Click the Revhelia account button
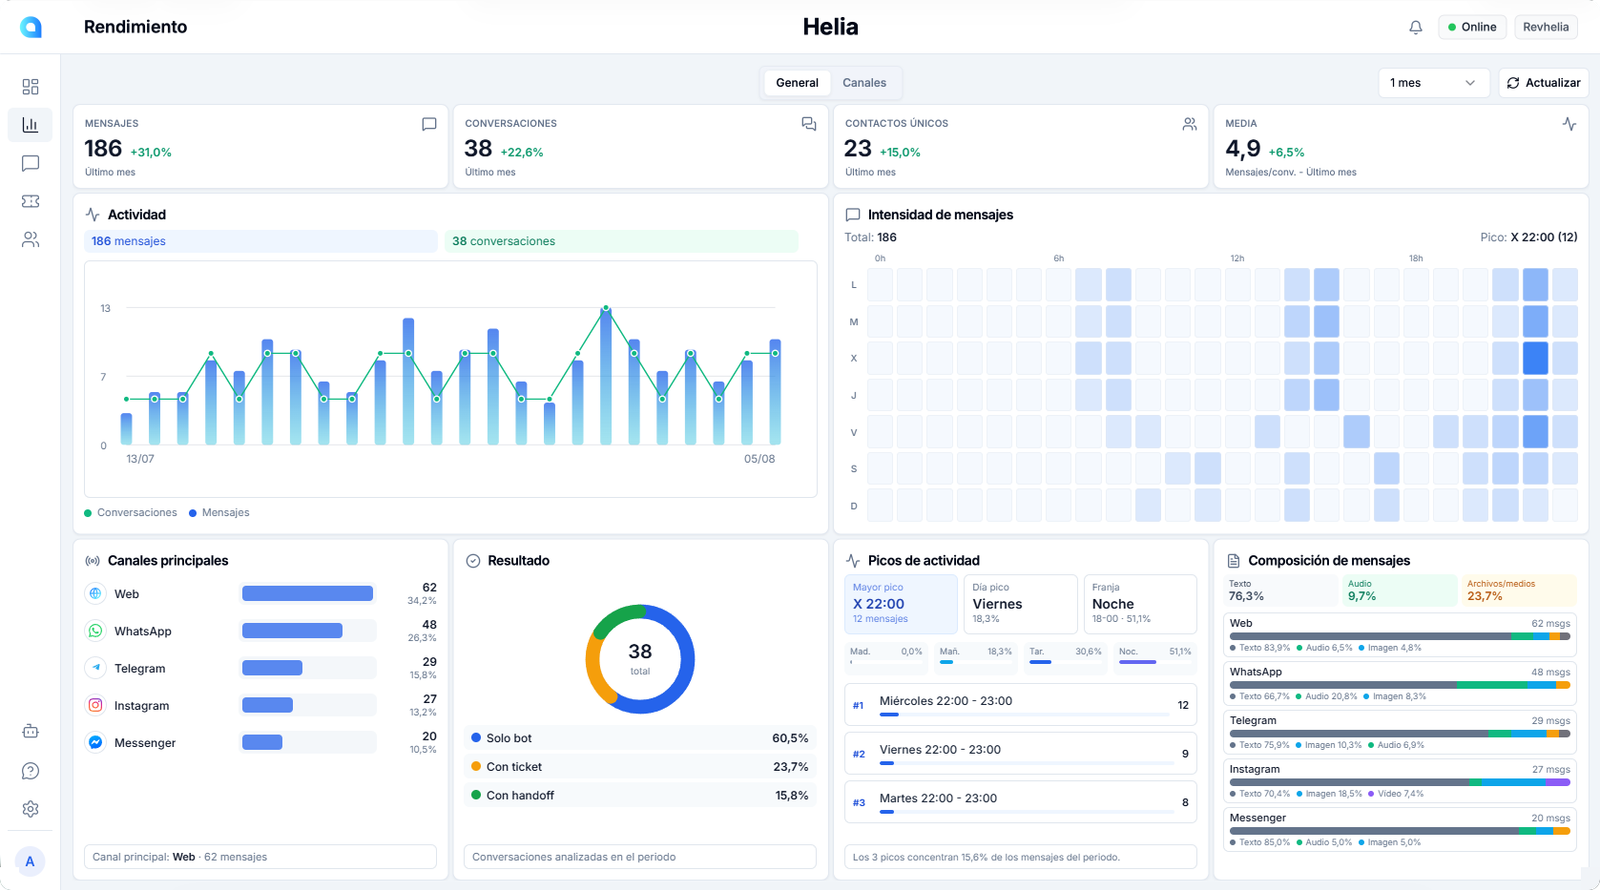This screenshot has height=890, width=1600. coord(1546,27)
